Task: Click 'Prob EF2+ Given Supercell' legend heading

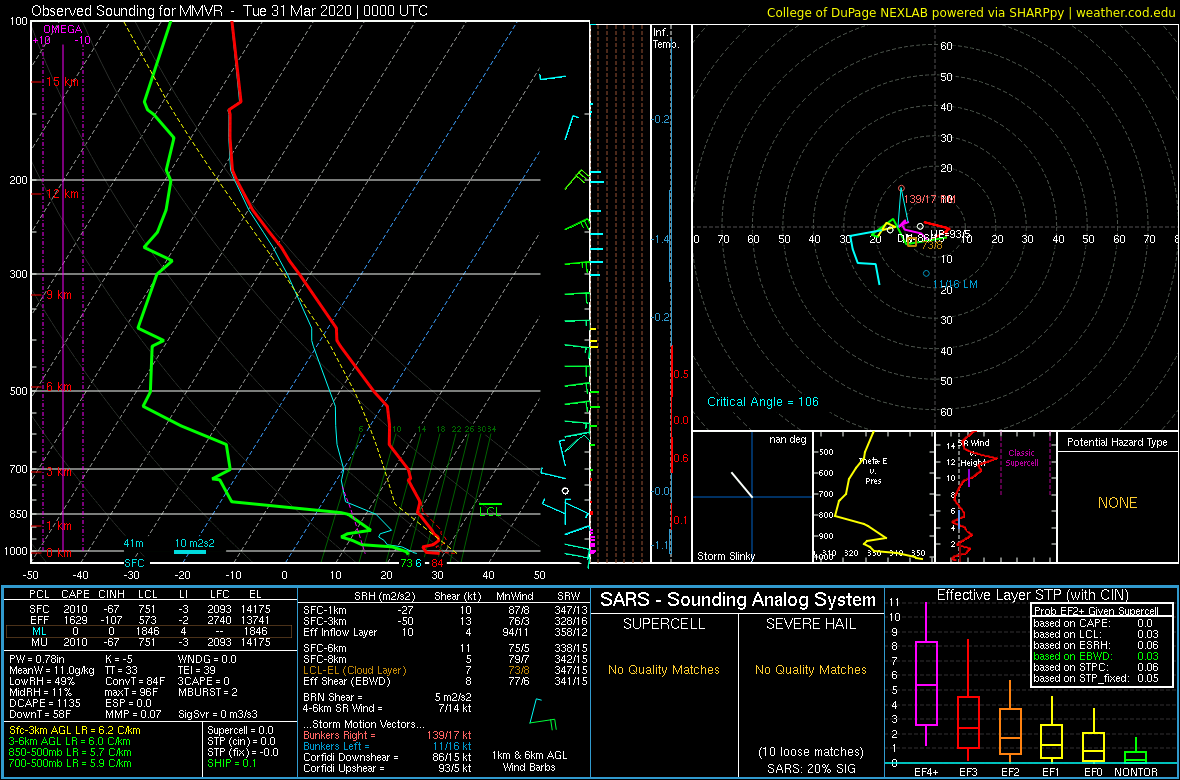Action: (1096, 611)
